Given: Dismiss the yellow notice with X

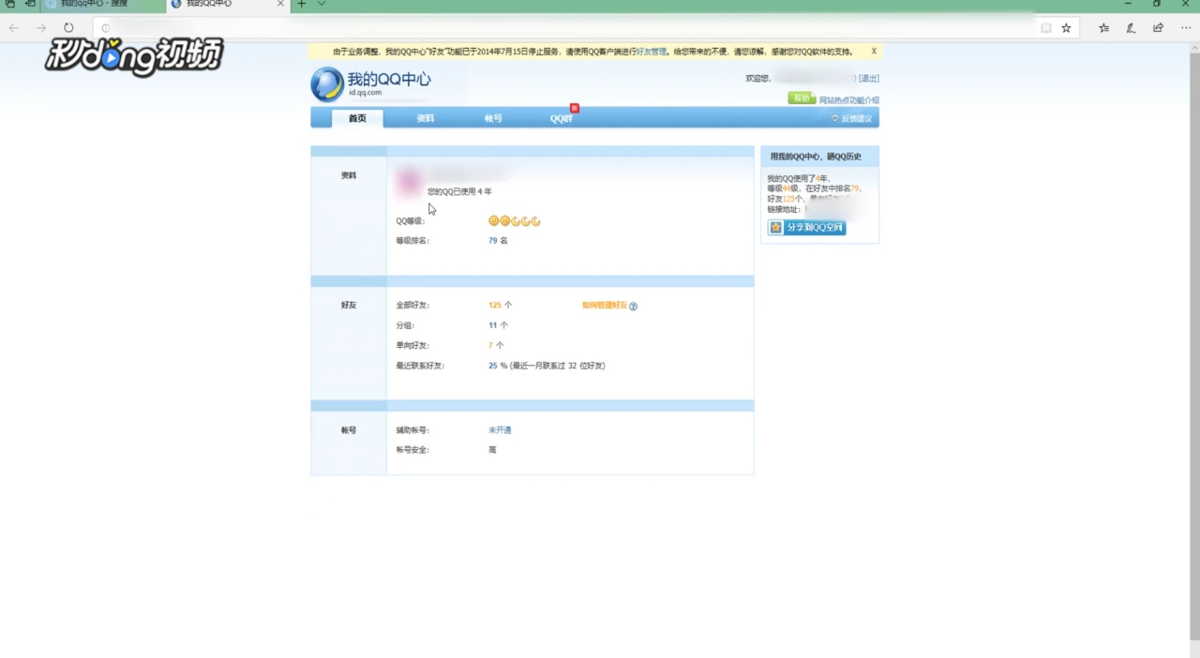Looking at the screenshot, I should coord(873,51).
